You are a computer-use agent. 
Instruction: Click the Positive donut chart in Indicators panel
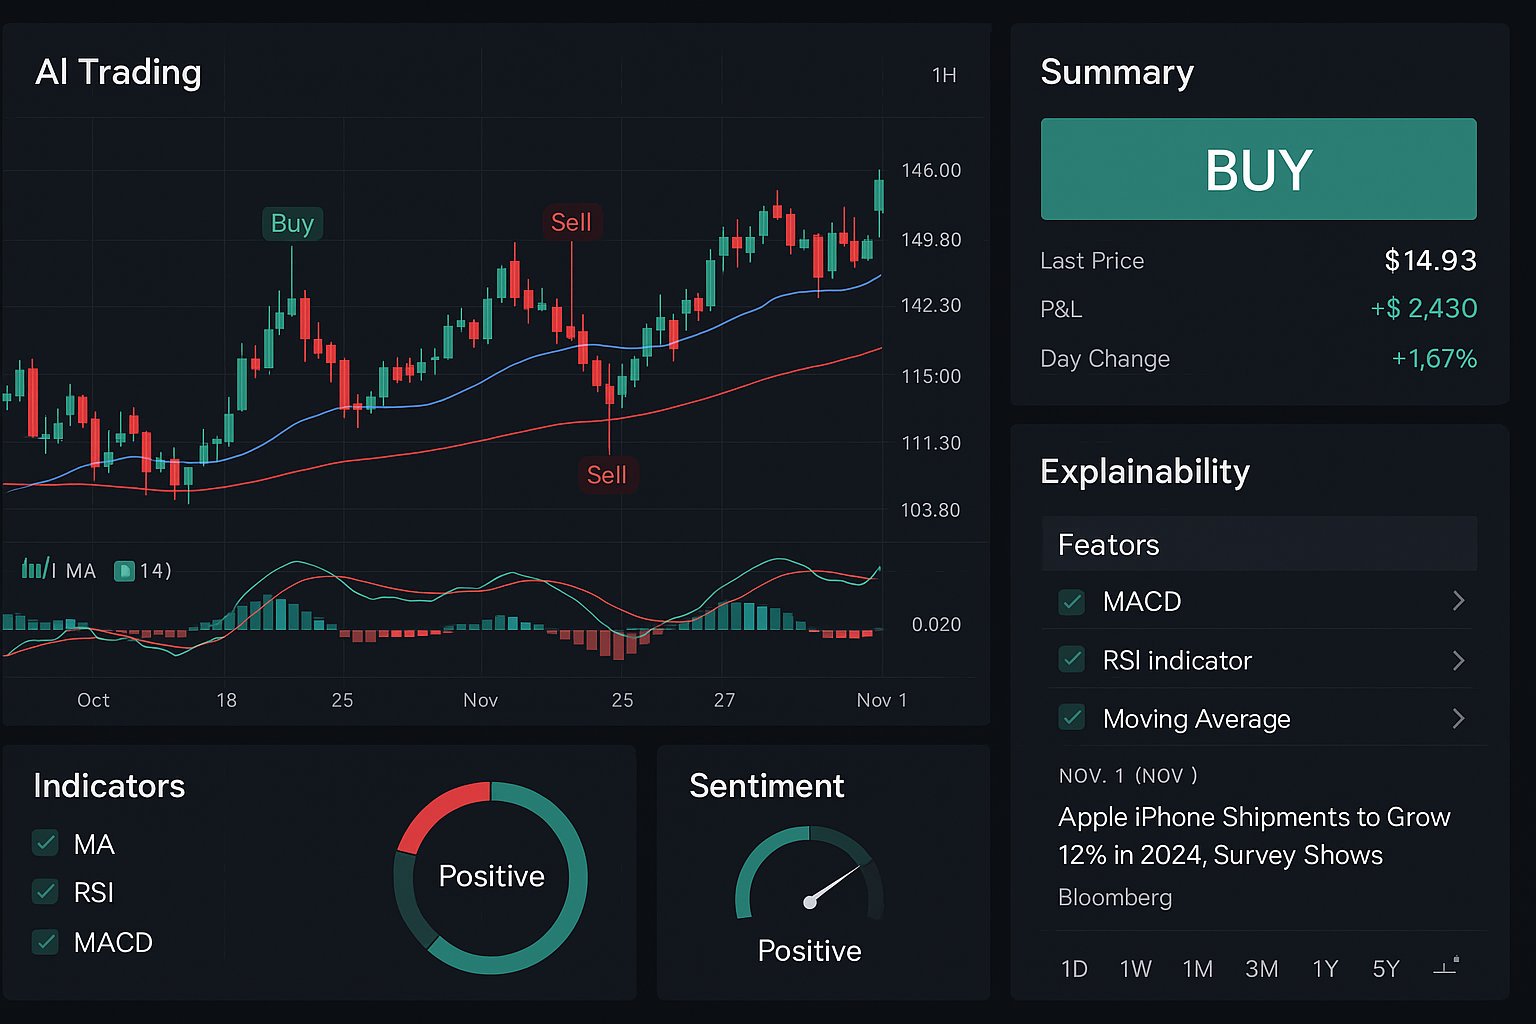(490, 877)
